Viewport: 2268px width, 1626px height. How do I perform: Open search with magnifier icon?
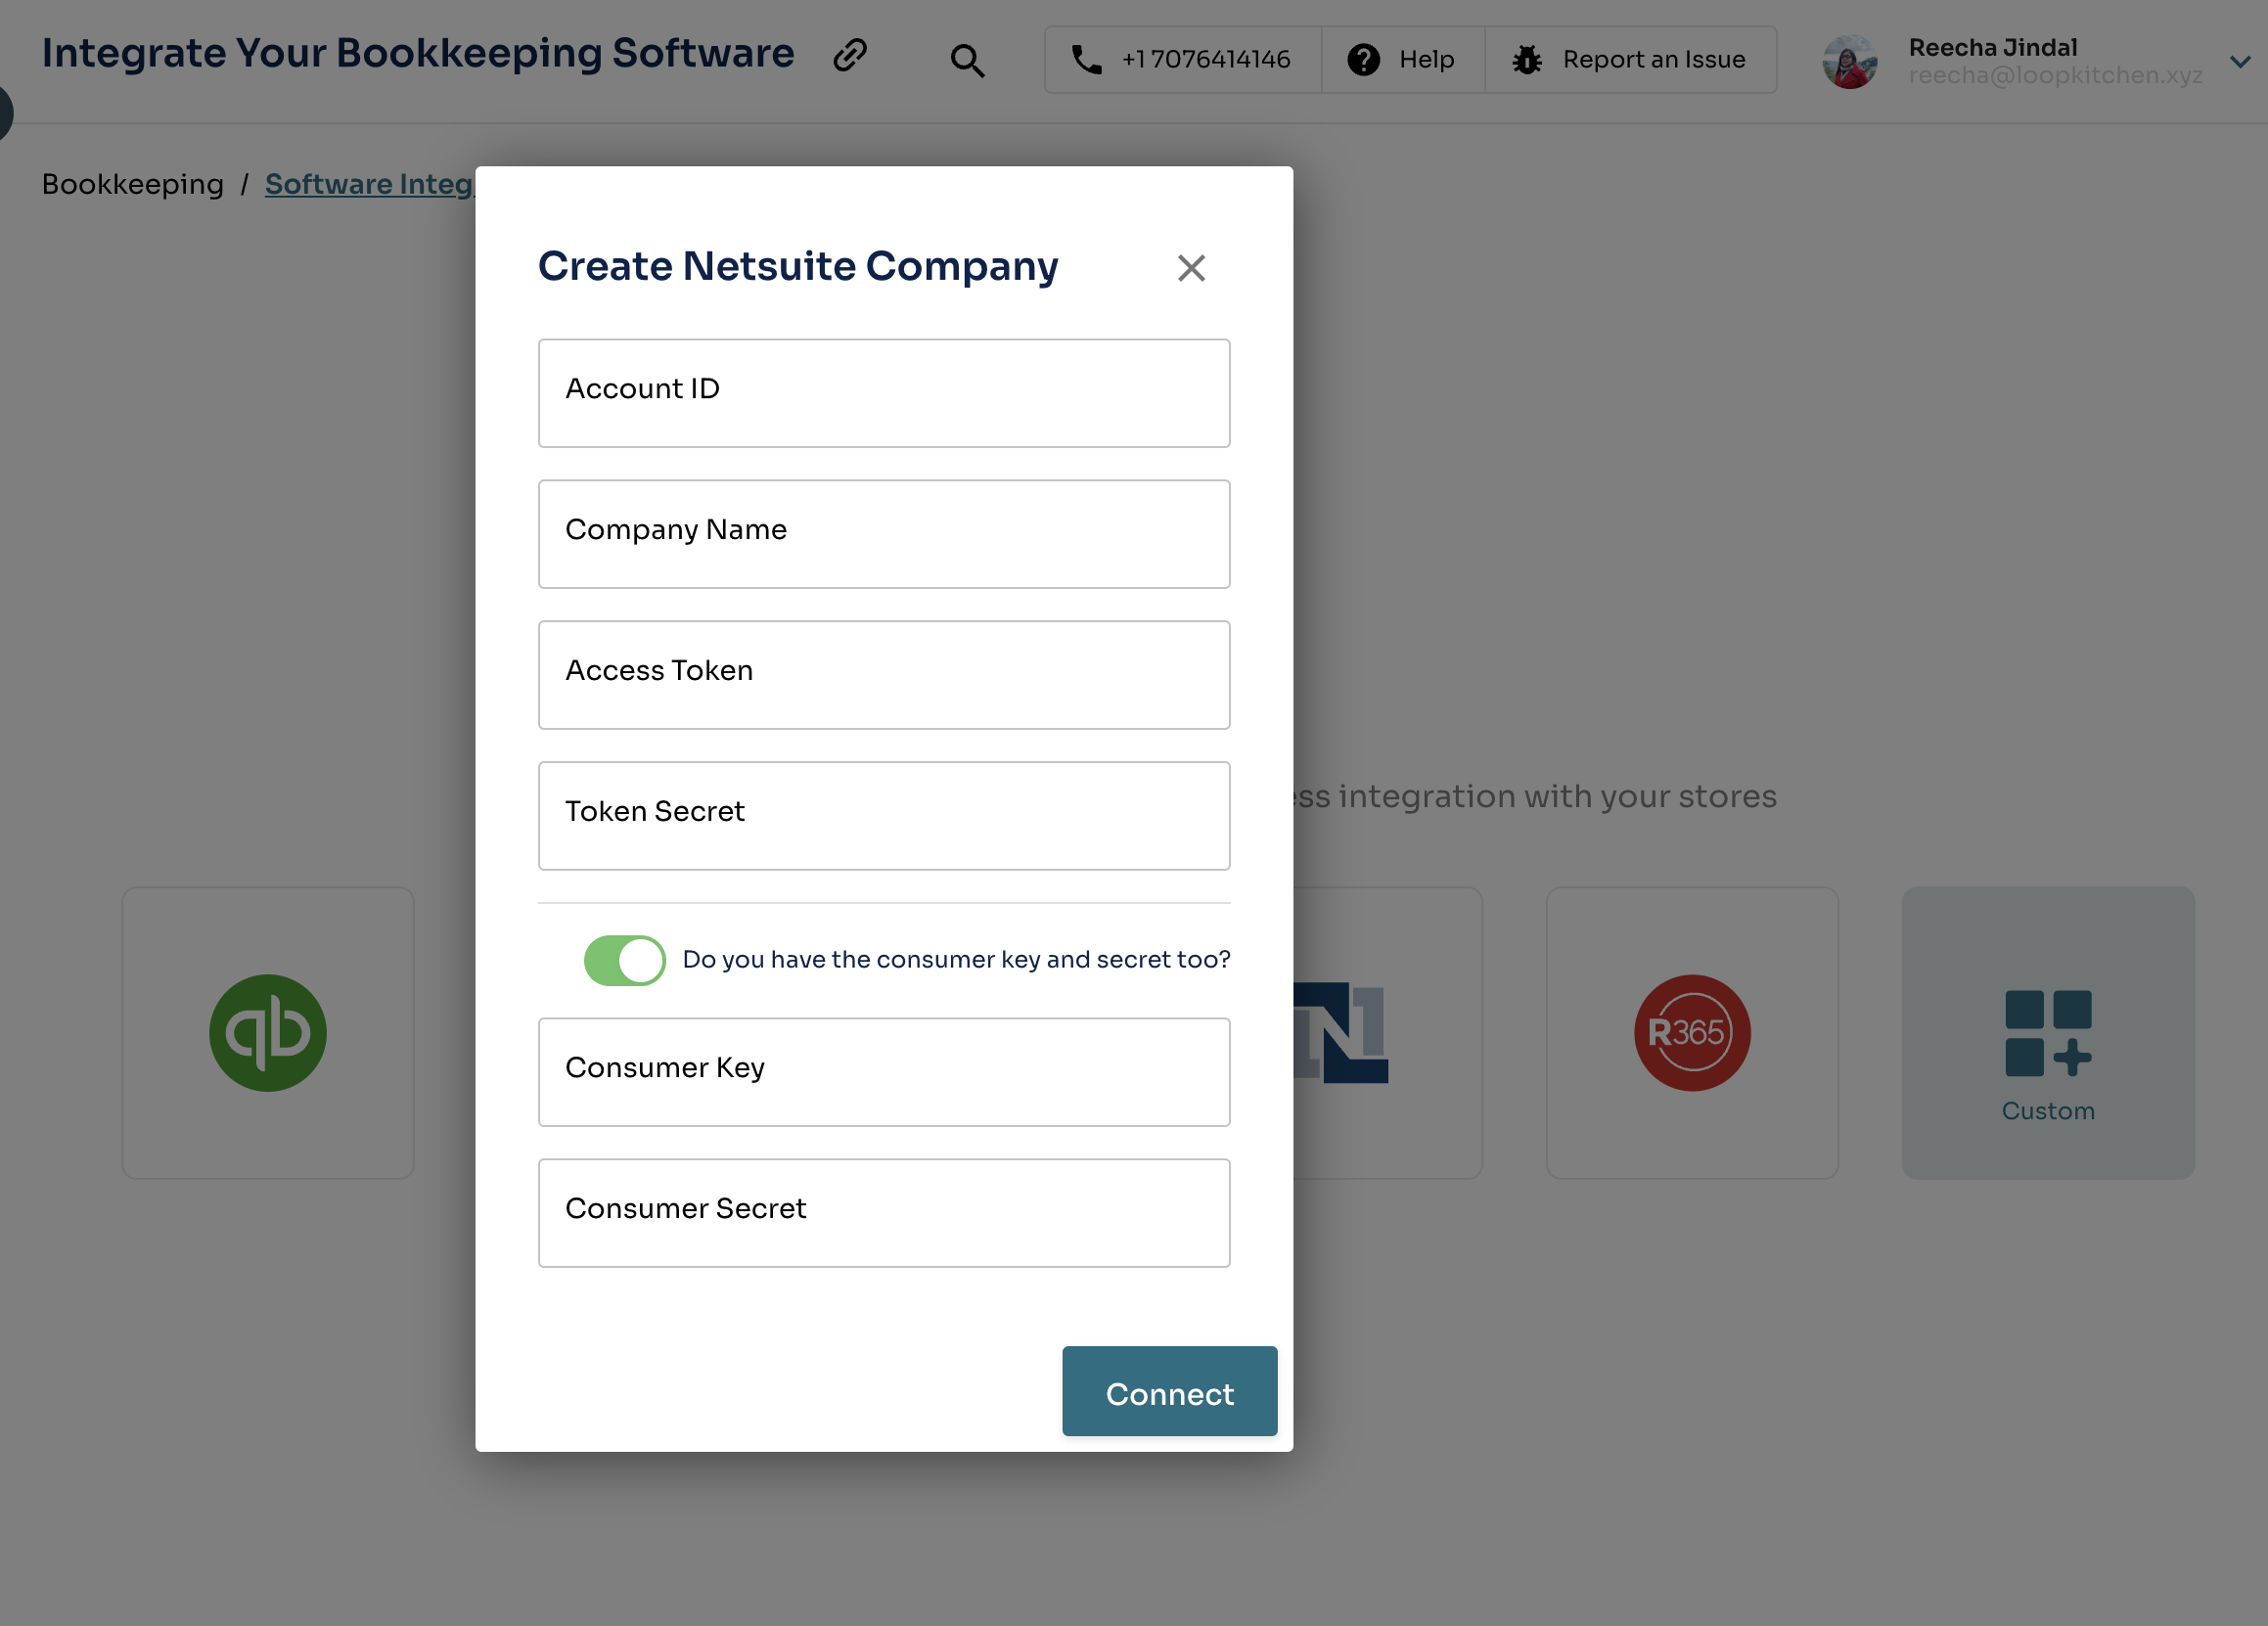[x=966, y=60]
